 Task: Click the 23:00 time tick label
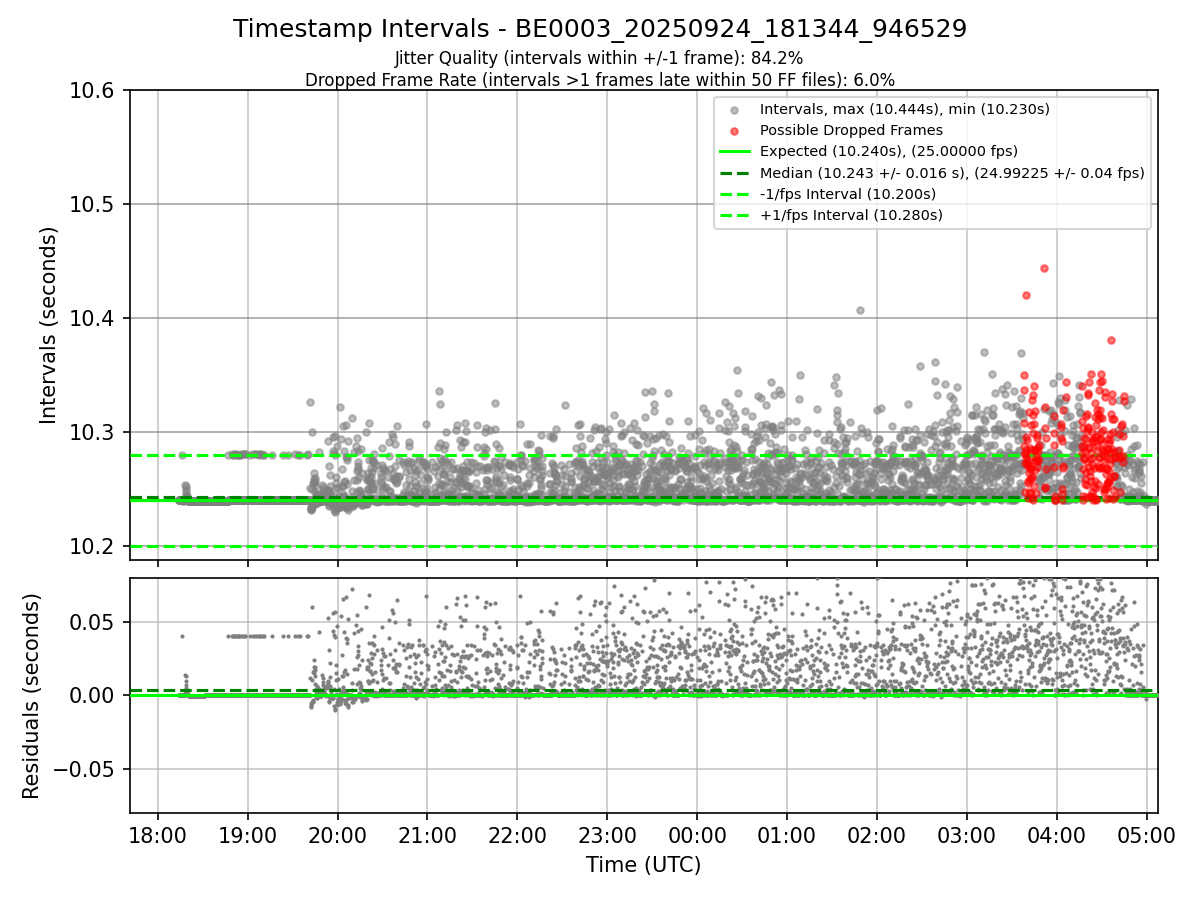pyautogui.click(x=607, y=834)
